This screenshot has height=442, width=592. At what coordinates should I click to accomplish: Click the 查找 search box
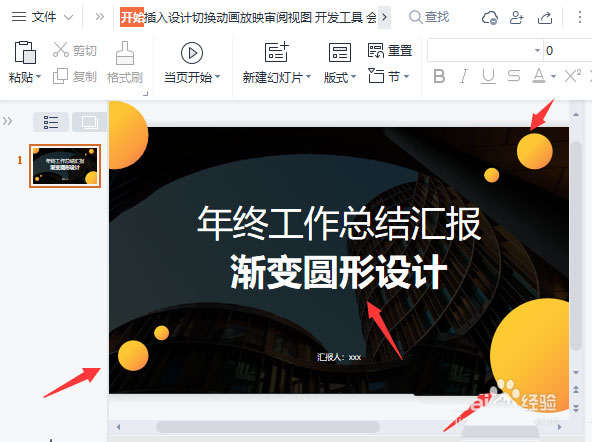[429, 17]
